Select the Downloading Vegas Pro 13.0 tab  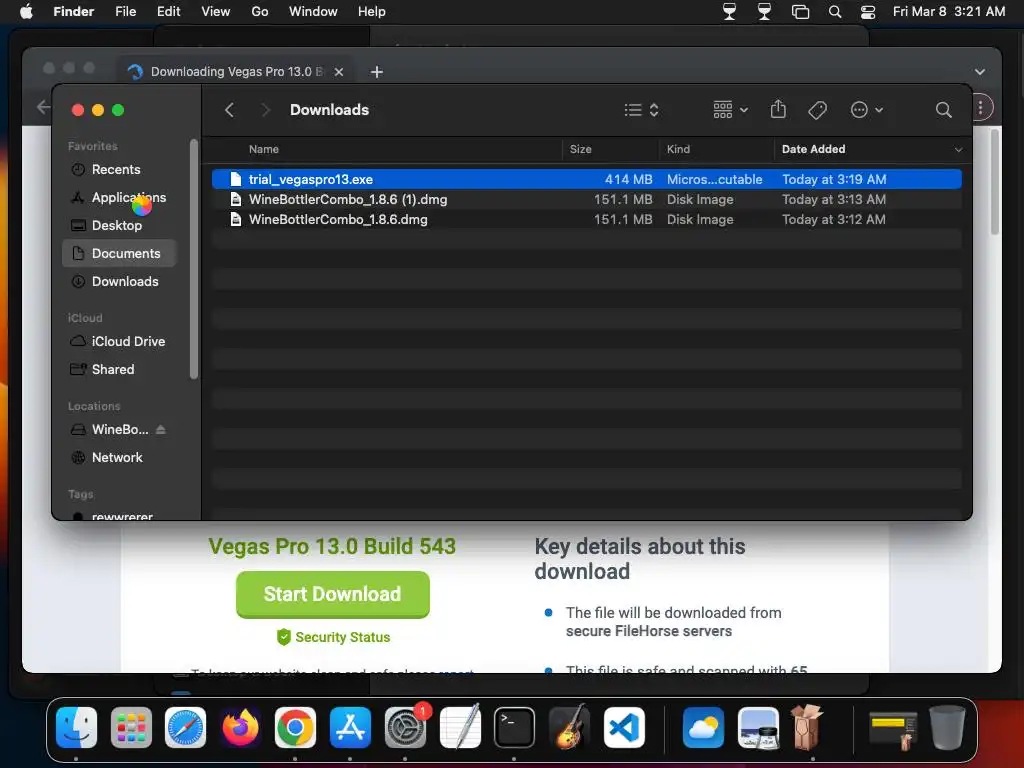click(x=236, y=72)
